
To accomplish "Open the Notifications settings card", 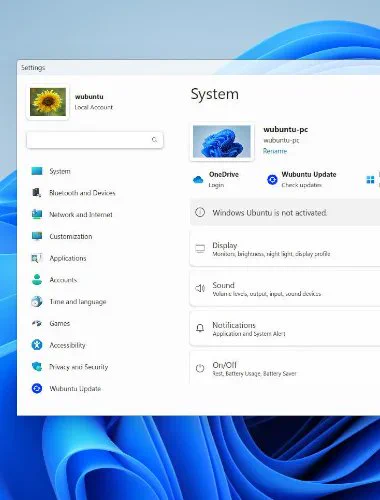I will click(285, 329).
